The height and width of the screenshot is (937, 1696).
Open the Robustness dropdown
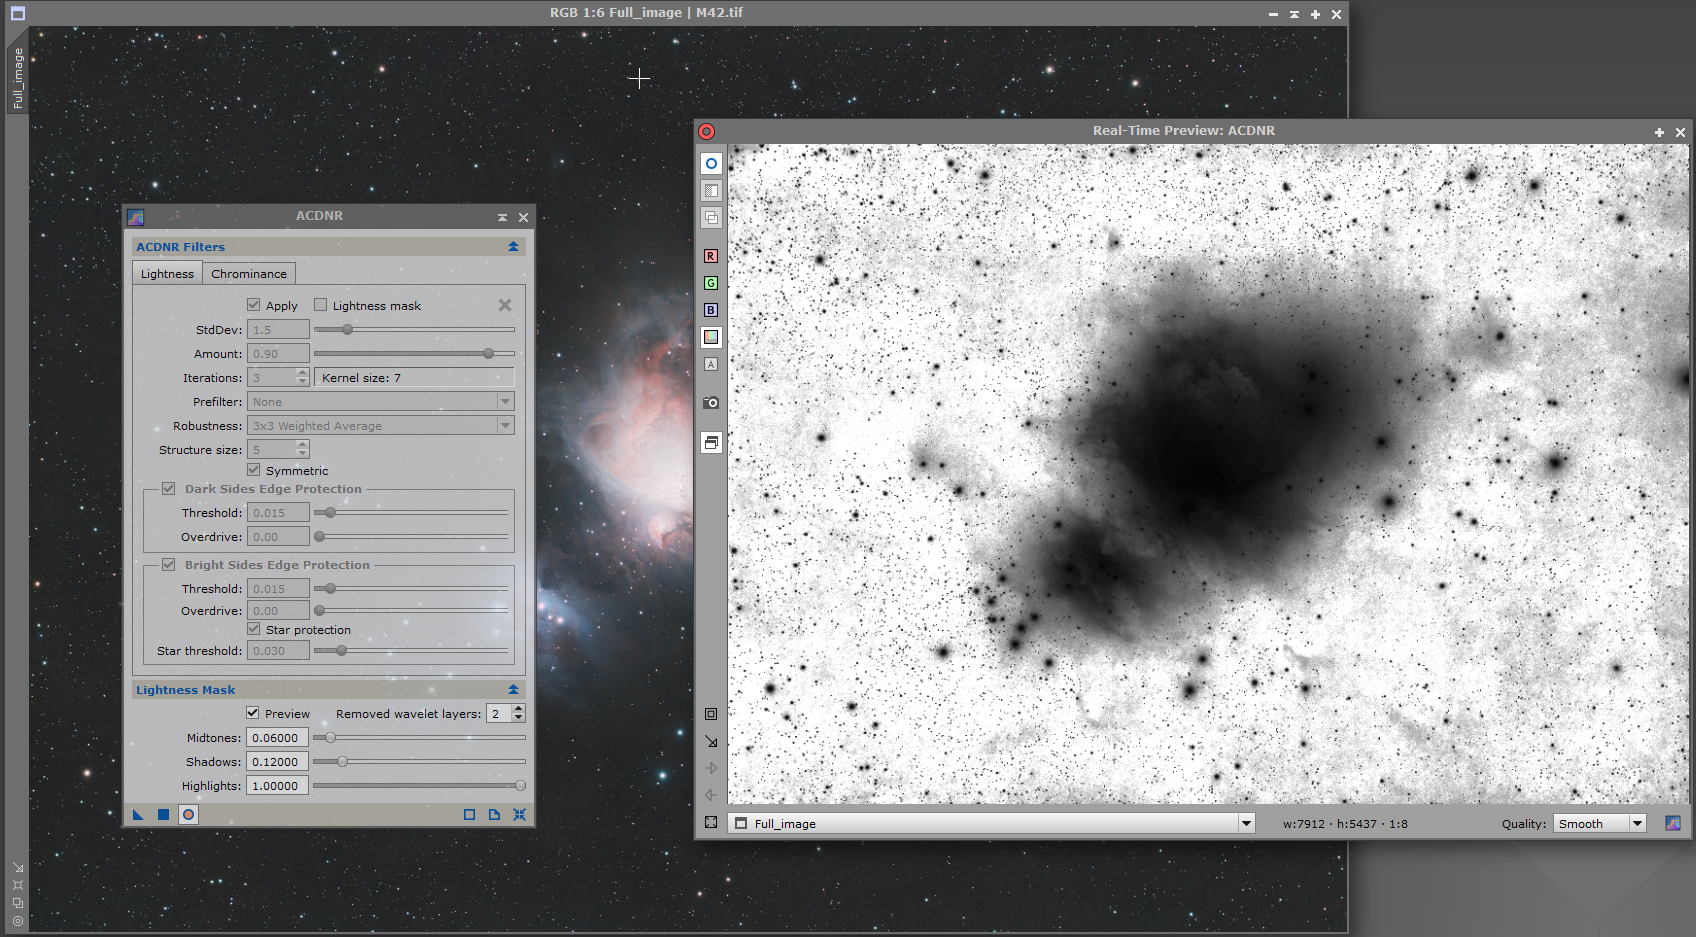(x=380, y=426)
